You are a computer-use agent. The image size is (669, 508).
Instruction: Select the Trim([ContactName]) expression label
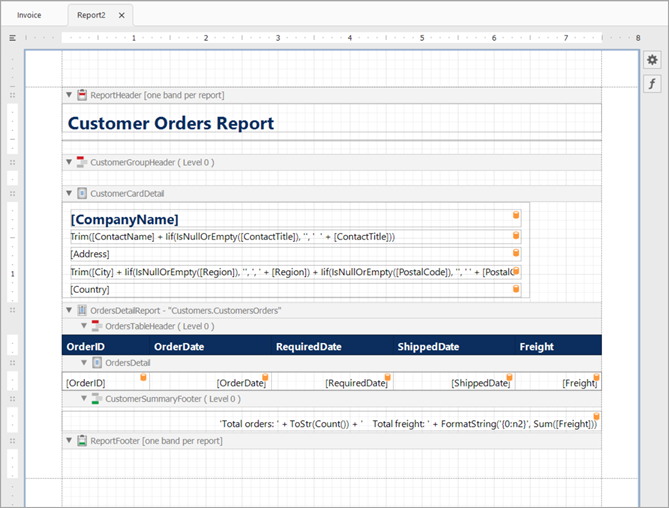[295, 236]
